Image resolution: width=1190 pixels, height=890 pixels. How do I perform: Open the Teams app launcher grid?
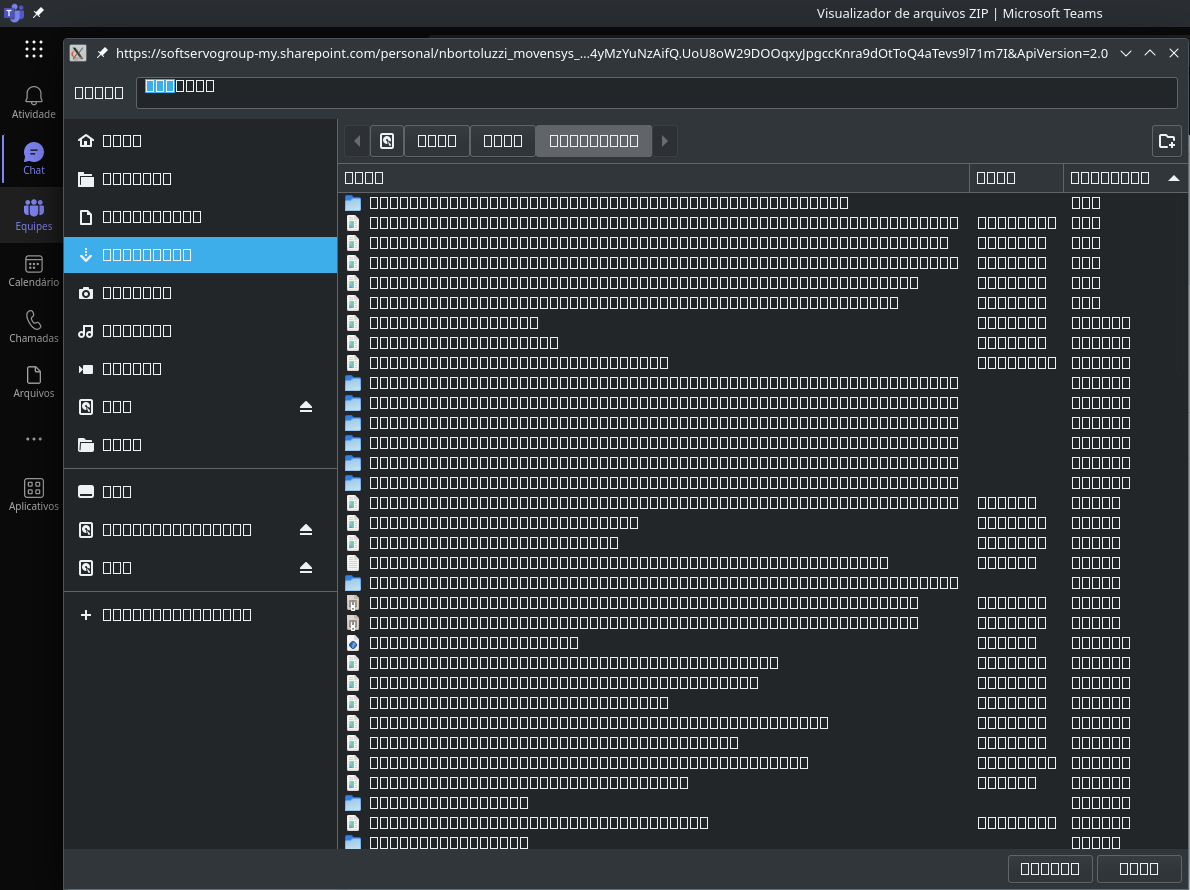tap(33, 49)
